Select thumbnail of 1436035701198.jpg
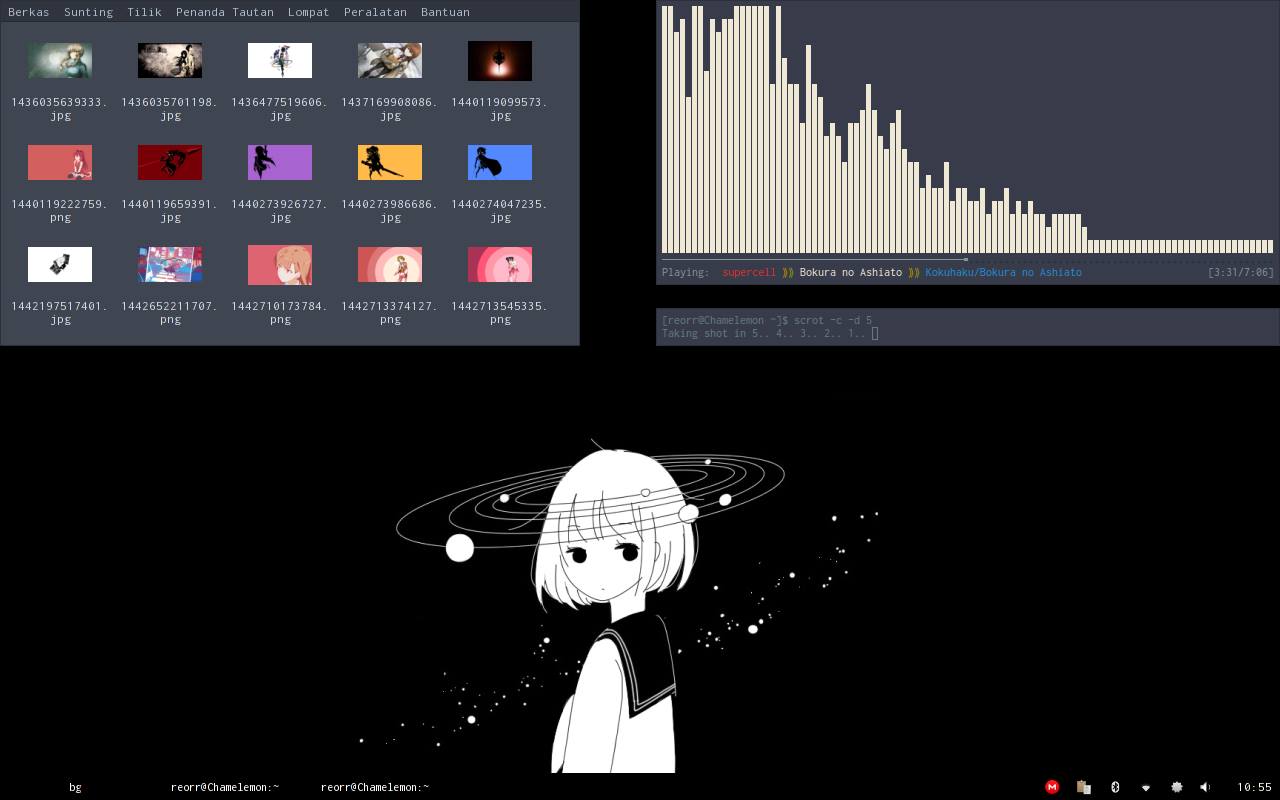This screenshot has width=1280, height=800. [x=170, y=61]
